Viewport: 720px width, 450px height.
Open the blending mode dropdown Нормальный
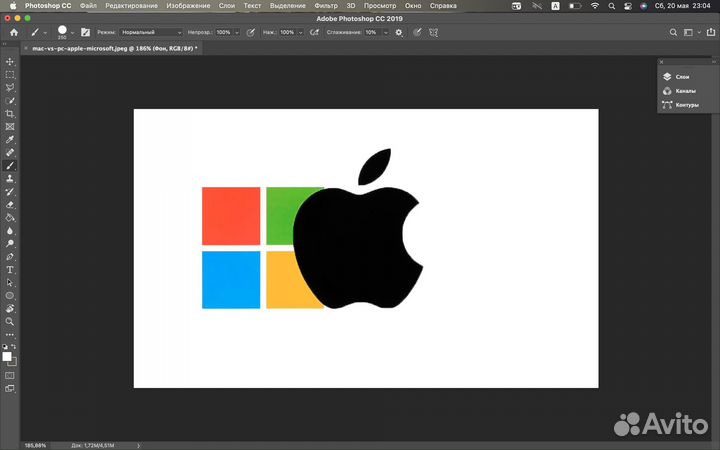[151, 32]
